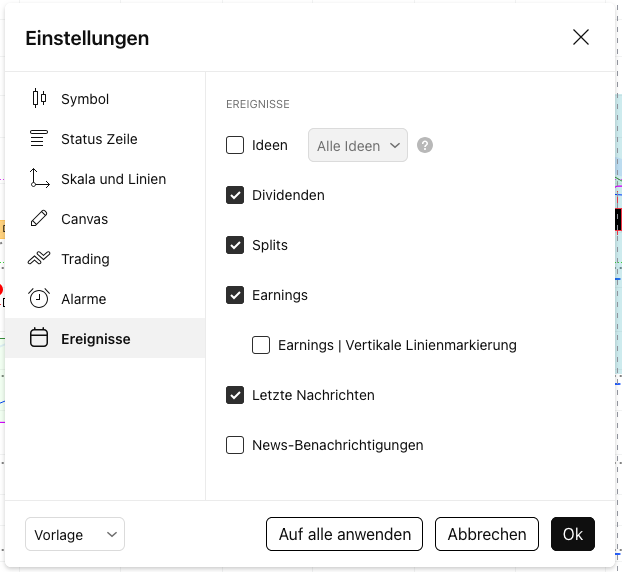Confirm settings with the Ok button
This screenshot has width=622, height=572.
coord(572,534)
